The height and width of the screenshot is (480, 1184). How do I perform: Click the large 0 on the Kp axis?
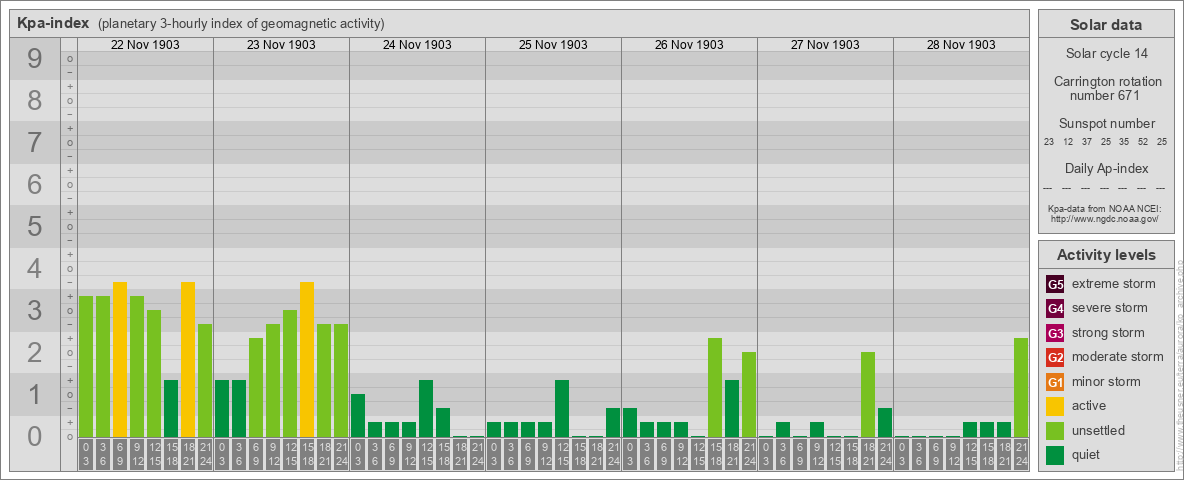[35, 436]
